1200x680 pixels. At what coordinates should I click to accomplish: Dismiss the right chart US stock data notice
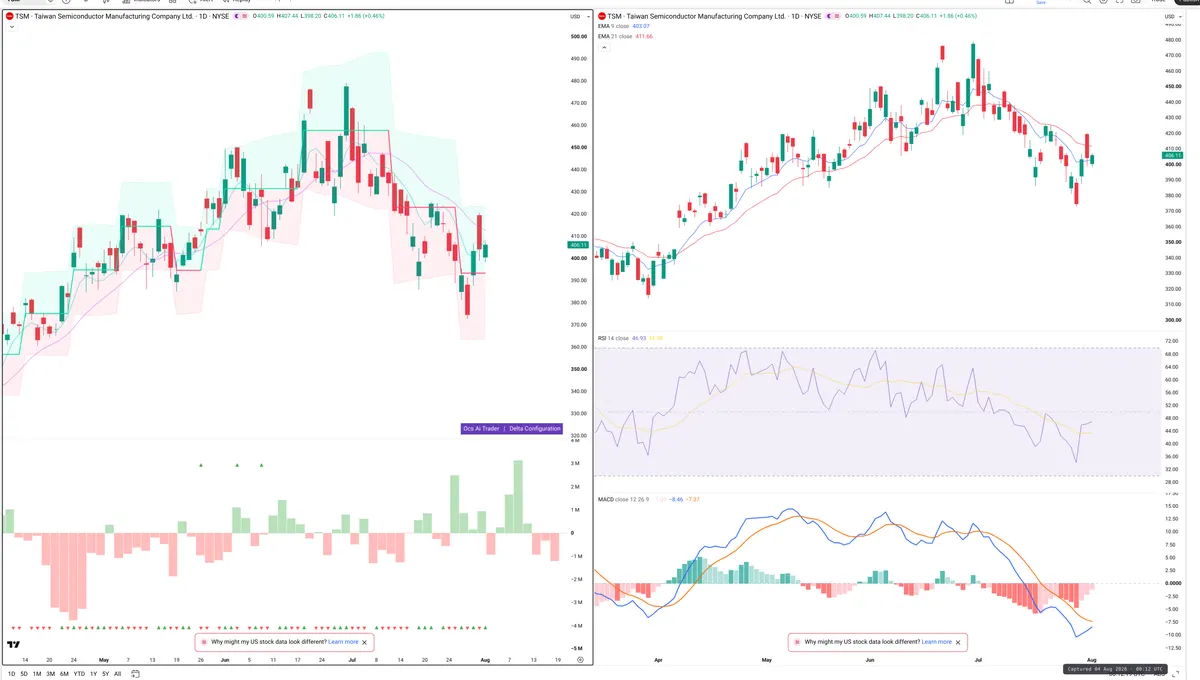pos(958,642)
